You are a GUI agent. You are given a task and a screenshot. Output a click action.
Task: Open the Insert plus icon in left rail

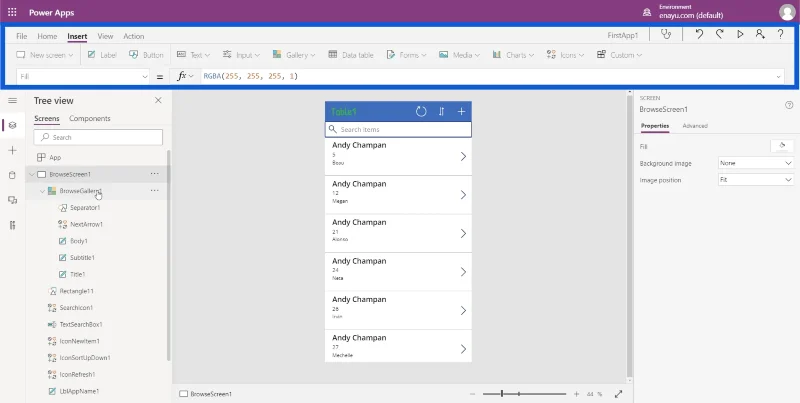13,150
